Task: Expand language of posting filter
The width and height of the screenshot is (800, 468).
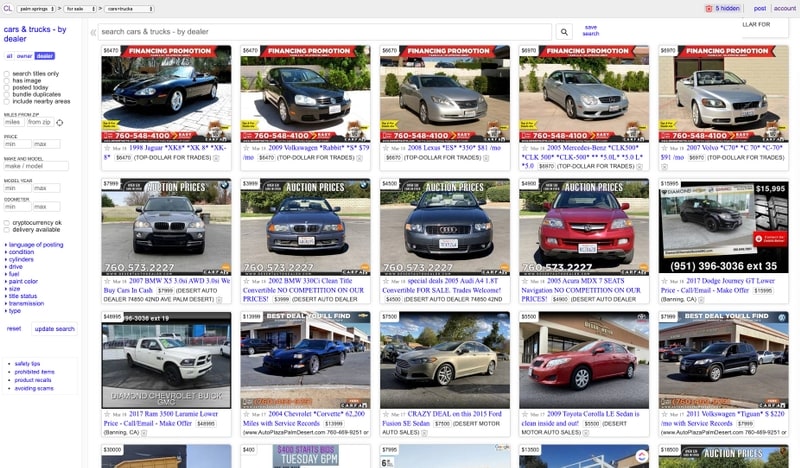Action: [x=36, y=245]
